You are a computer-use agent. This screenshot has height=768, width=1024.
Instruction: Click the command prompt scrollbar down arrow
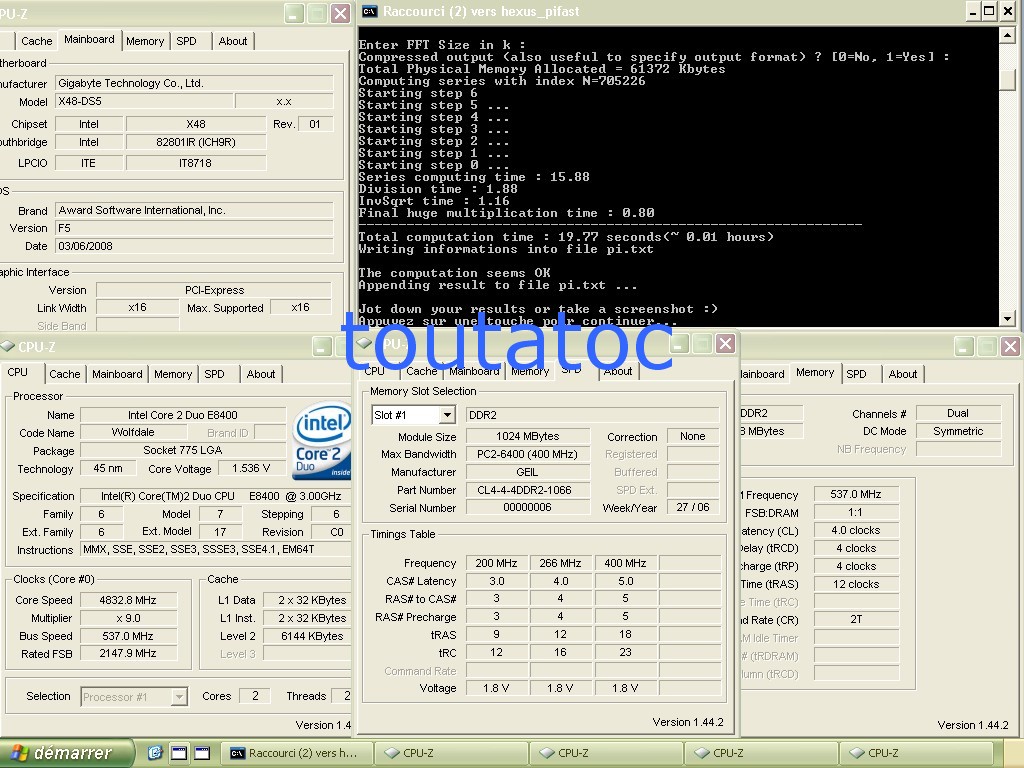point(1008,319)
